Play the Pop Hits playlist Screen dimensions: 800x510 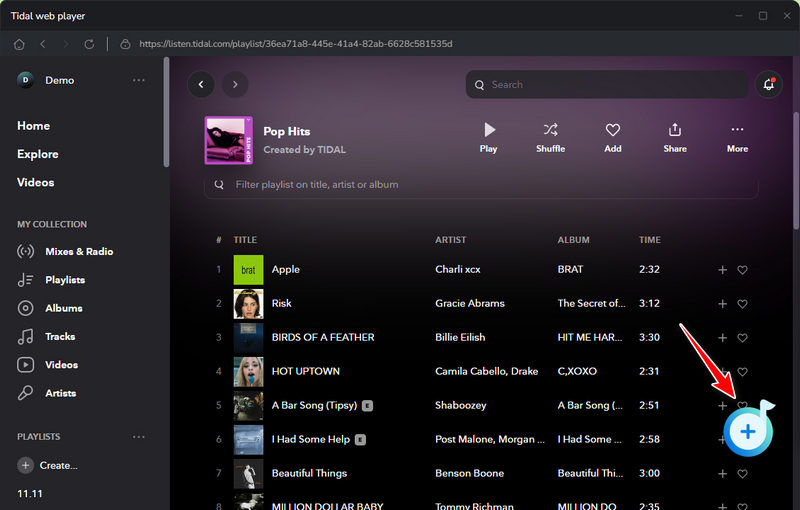tap(488, 138)
